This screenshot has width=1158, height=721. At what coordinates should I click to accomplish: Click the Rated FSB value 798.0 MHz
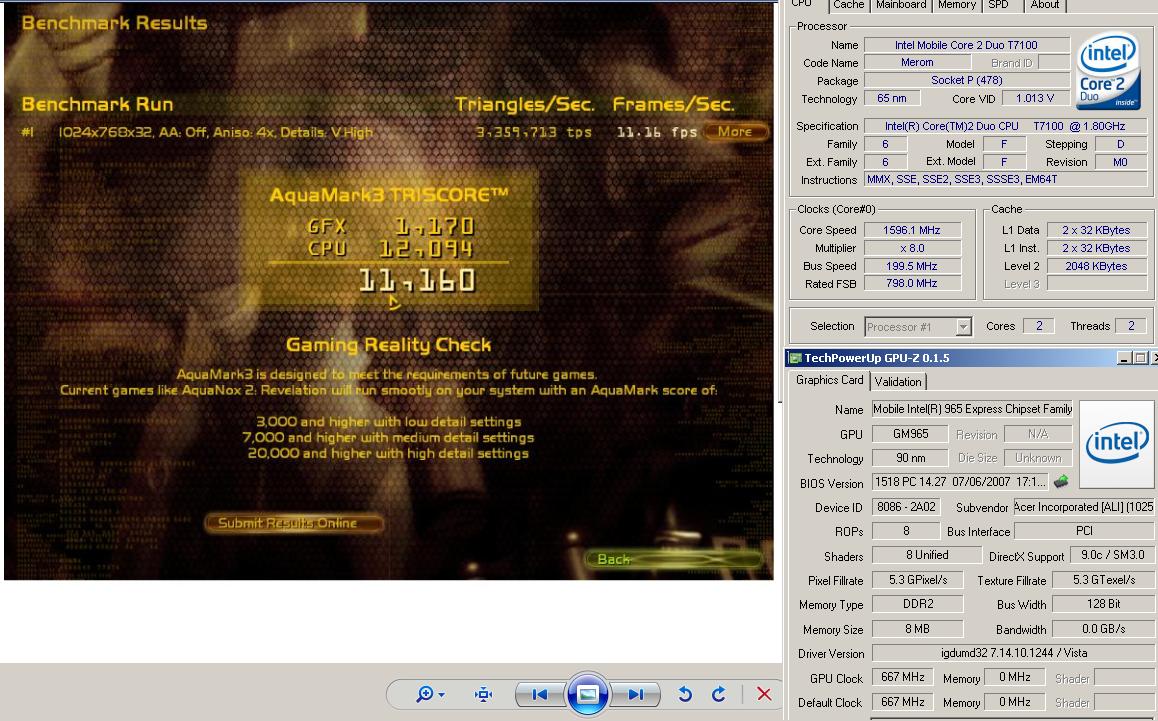pos(912,284)
